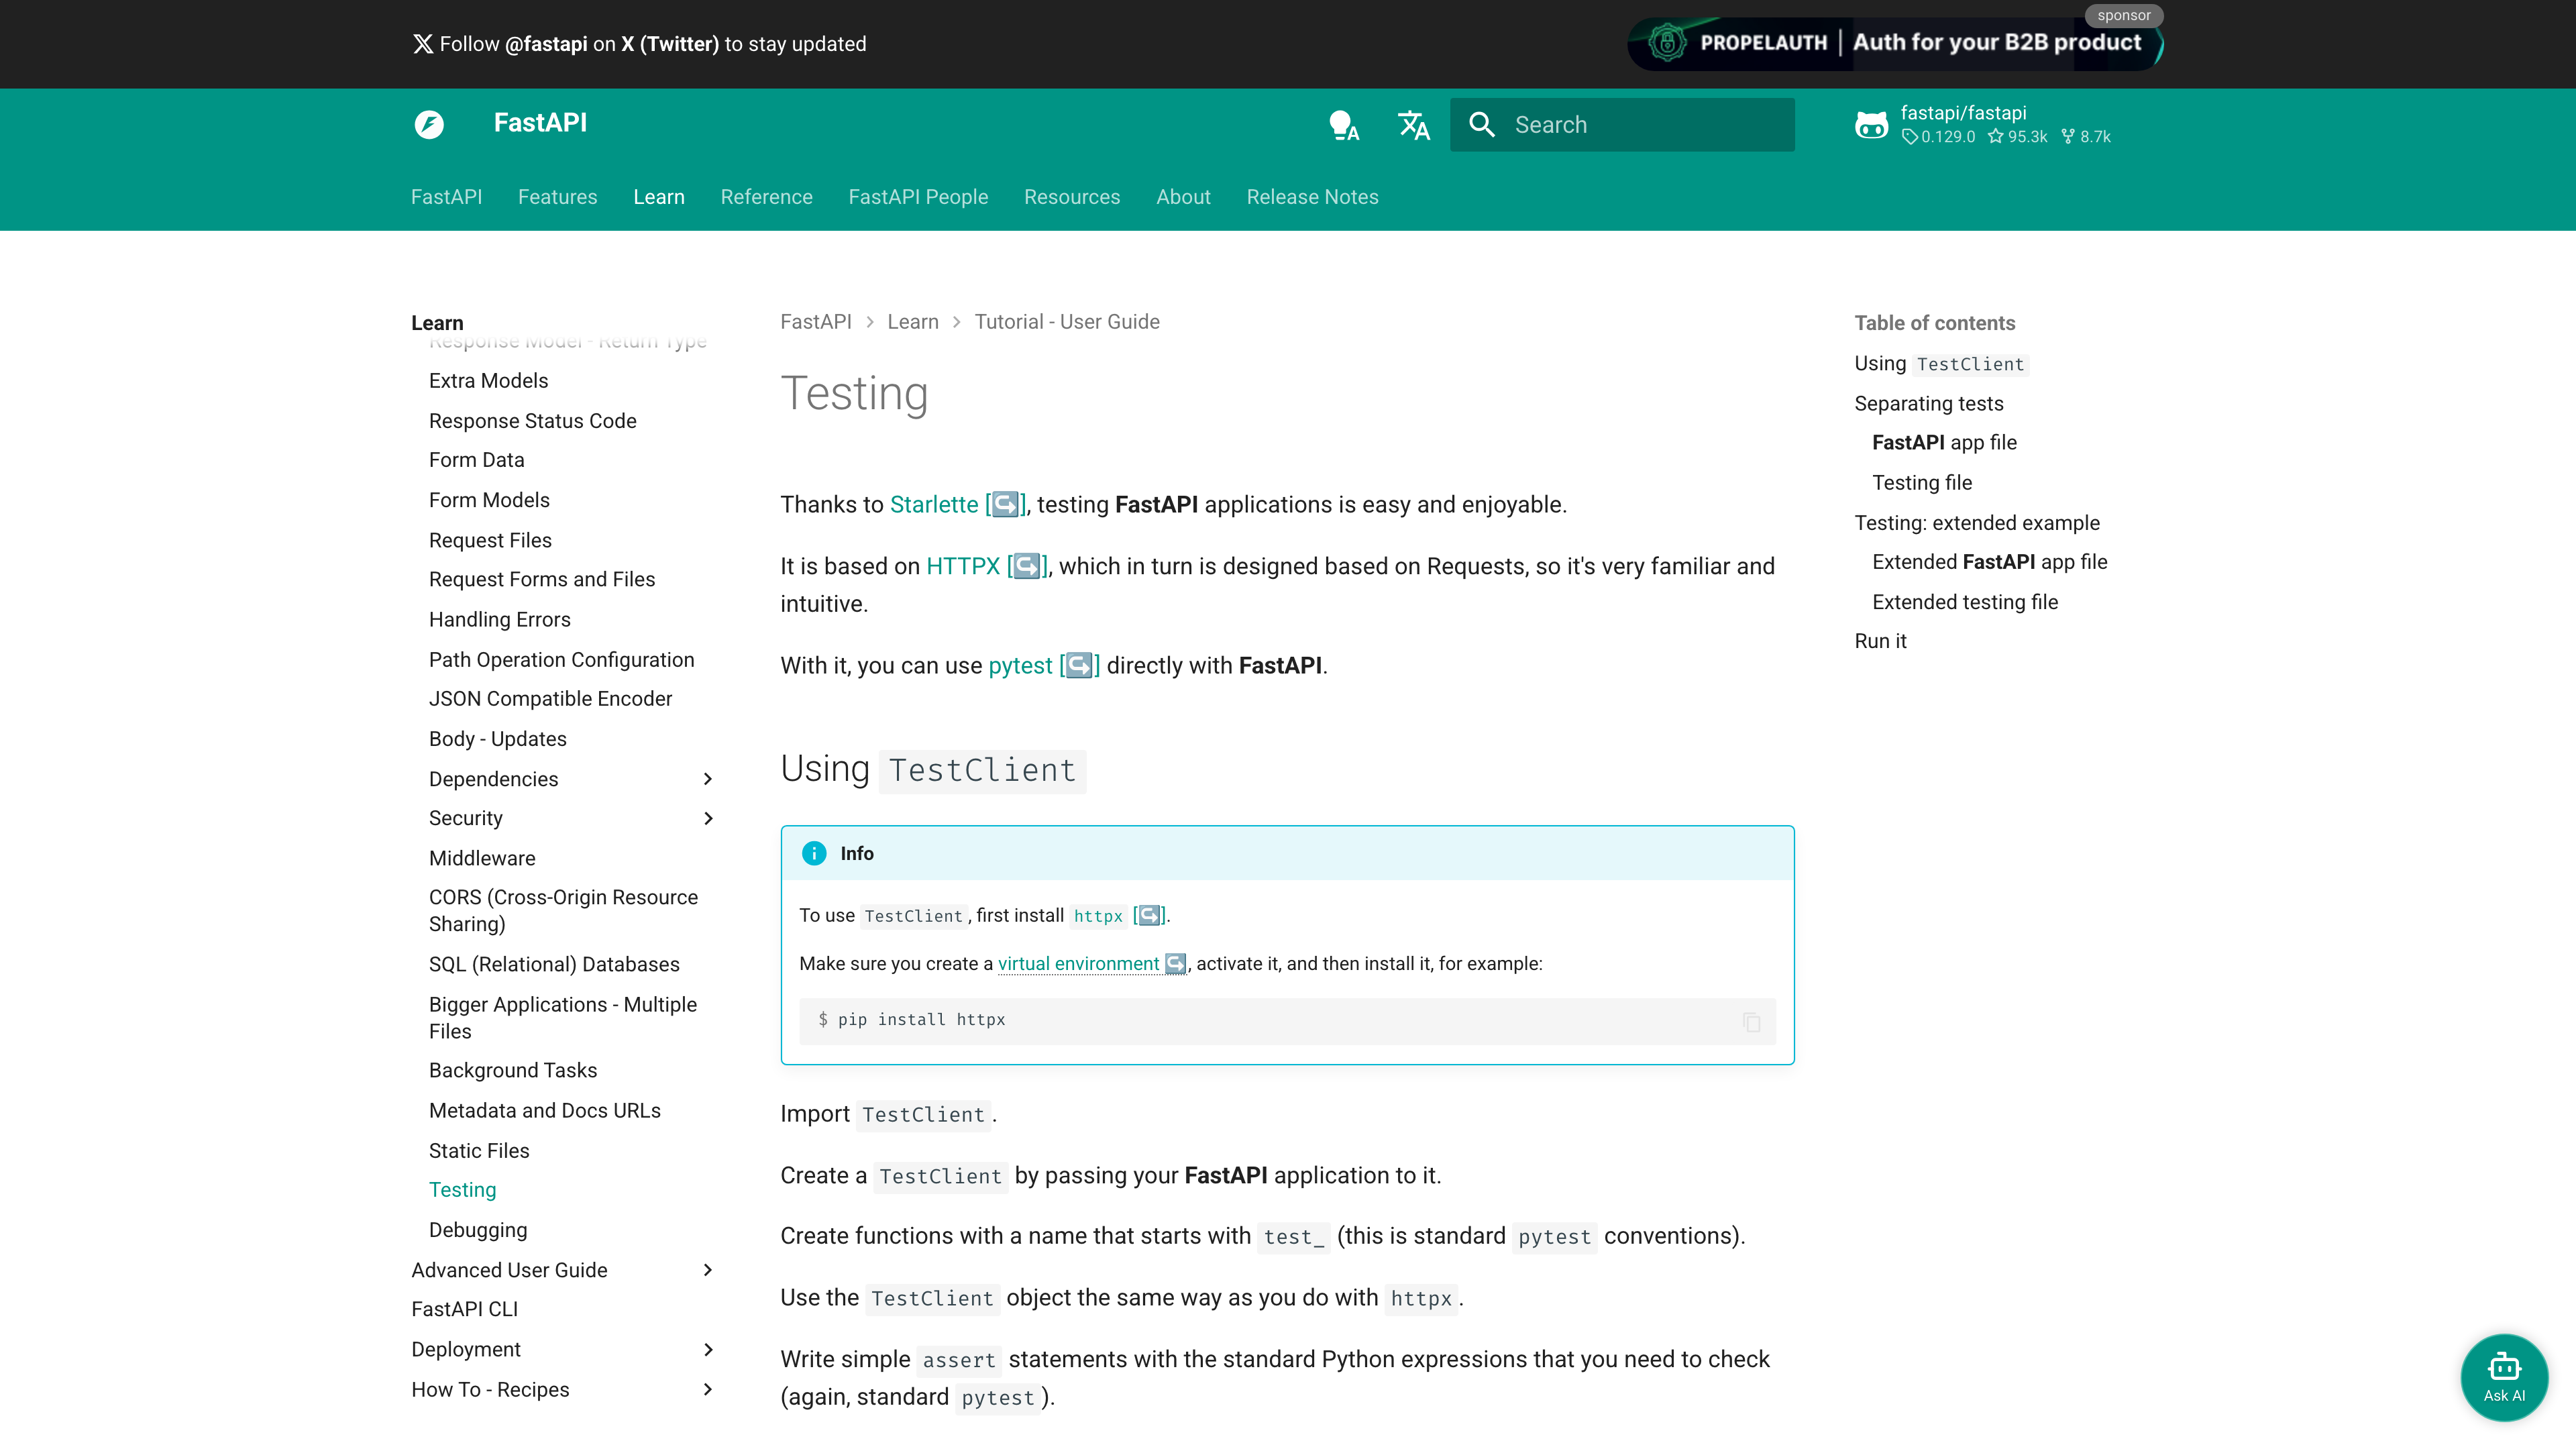
Task: Open the Starlette external link
Action: click(x=934, y=505)
